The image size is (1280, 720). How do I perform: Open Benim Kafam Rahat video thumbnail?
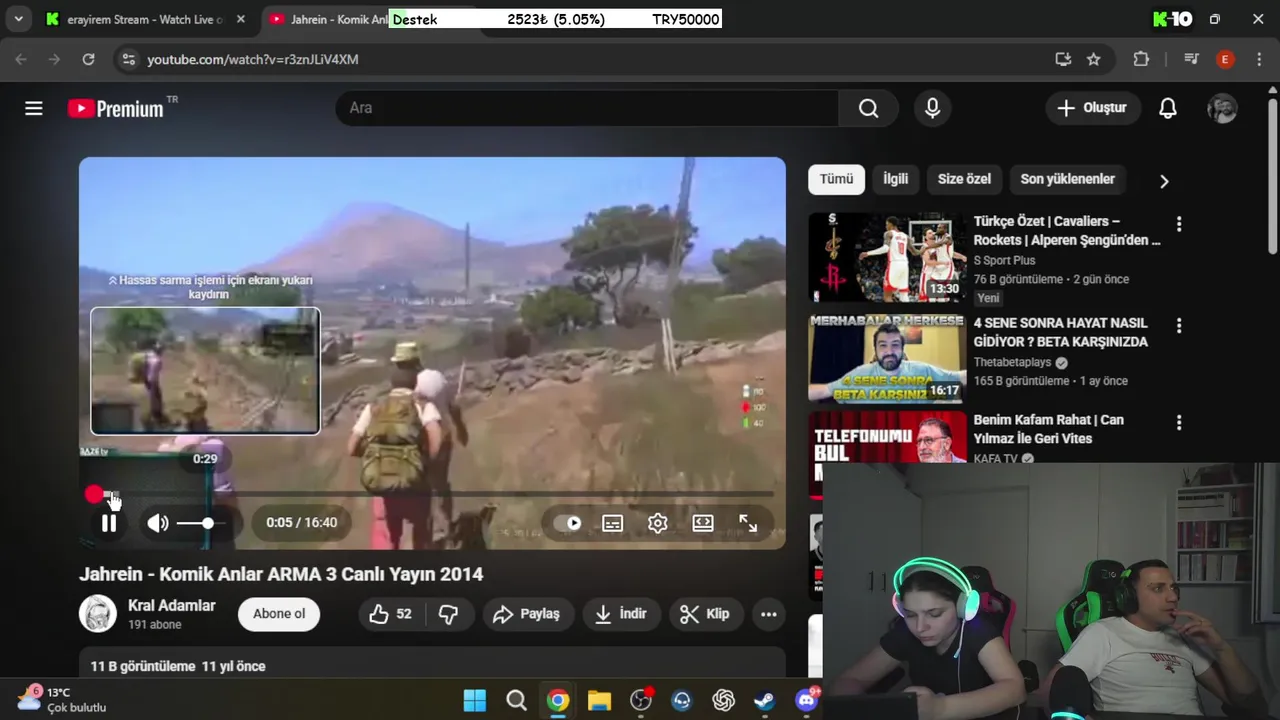[x=887, y=438]
